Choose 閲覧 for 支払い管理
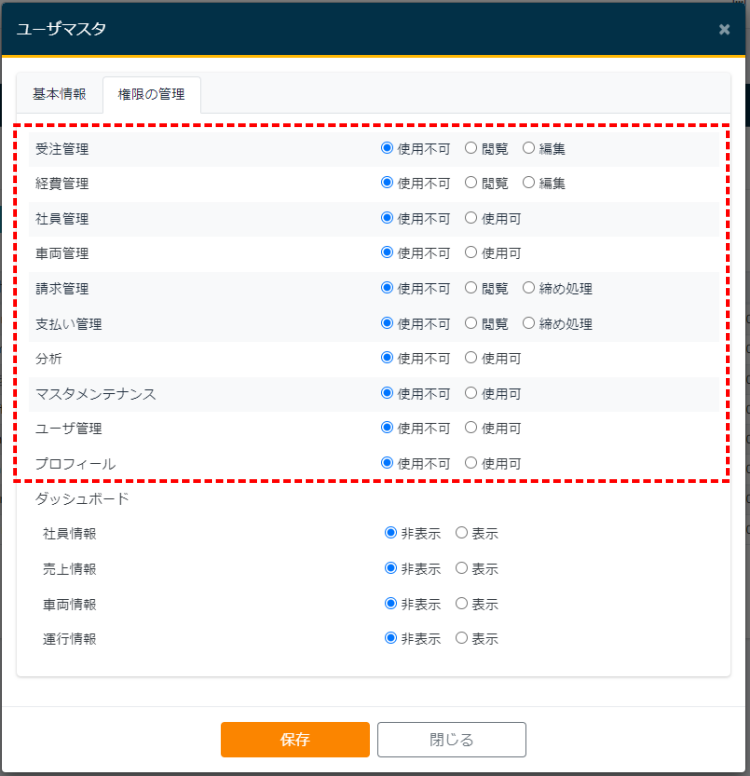The height and width of the screenshot is (776, 750). click(471, 323)
